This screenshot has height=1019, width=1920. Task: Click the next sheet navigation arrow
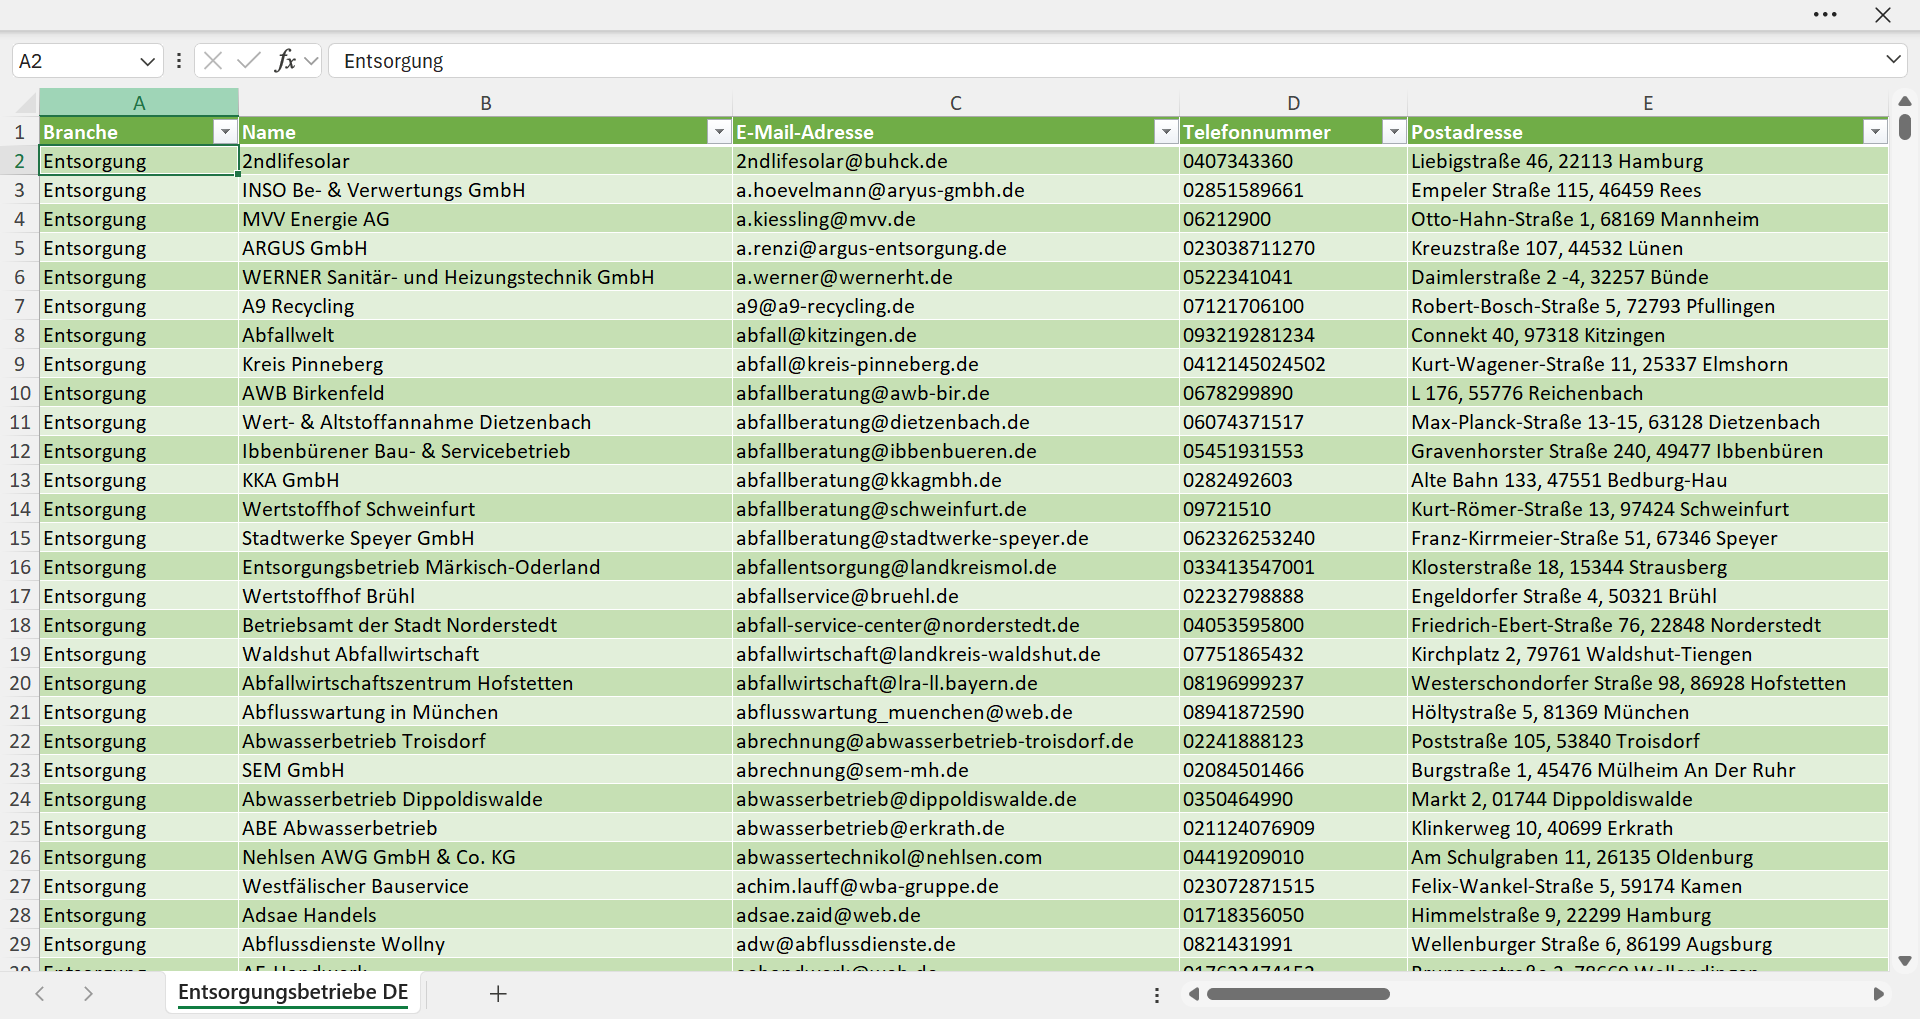pyautogui.click(x=88, y=993)
